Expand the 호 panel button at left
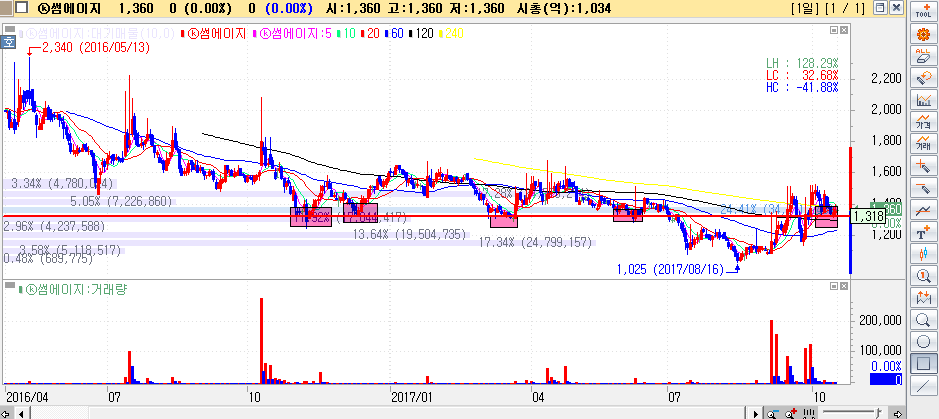This screenshot has height=419, width=939. pyautogui.click(x=7, y=42)
